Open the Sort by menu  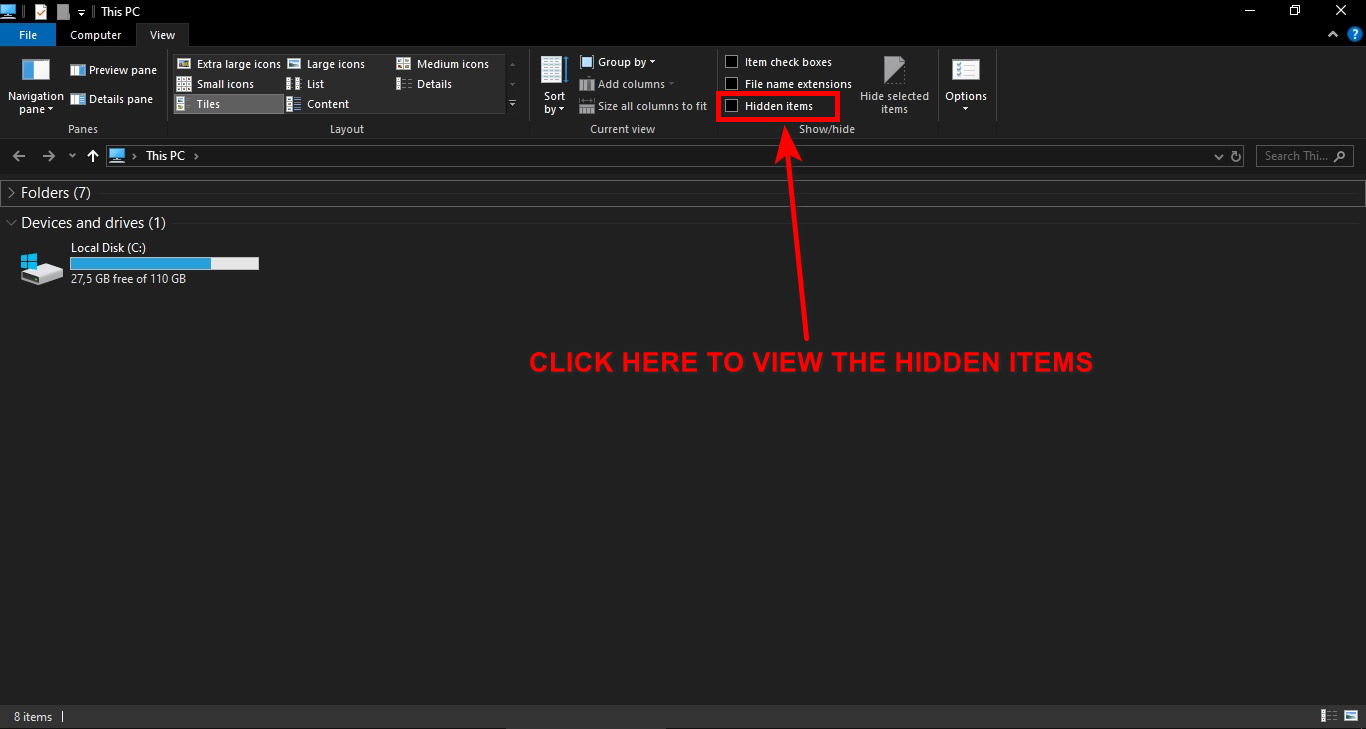(x=554, y=86)
